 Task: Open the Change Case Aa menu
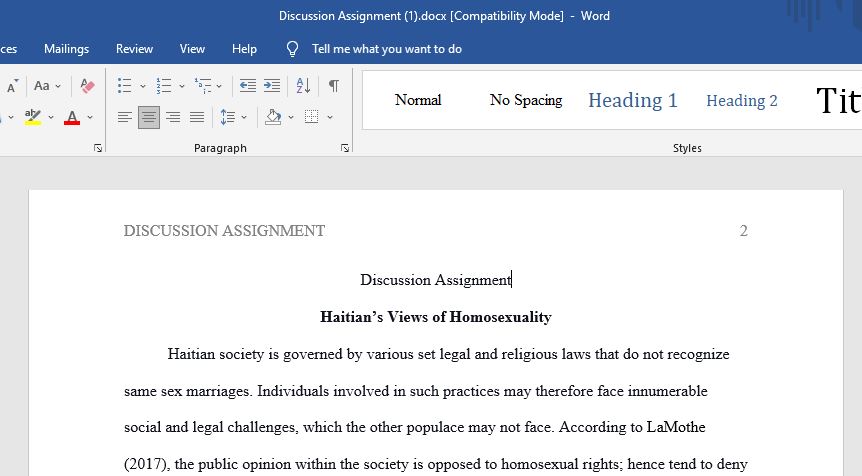click(x=47, y=86)
